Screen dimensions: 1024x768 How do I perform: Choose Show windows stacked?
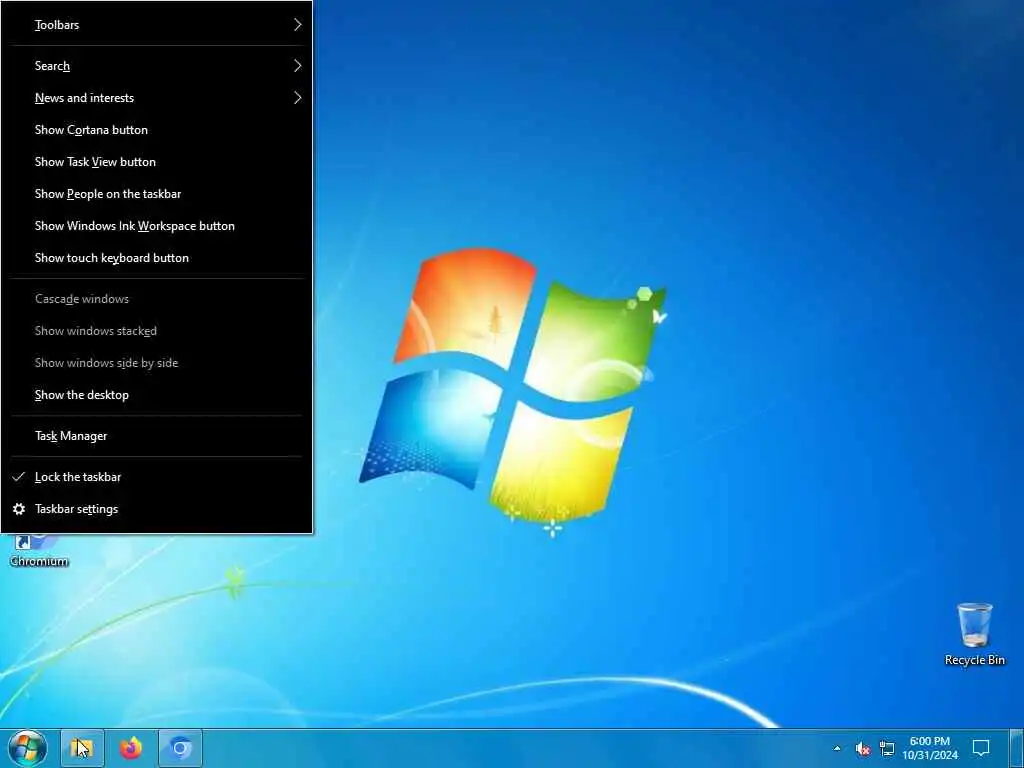click(x=157, y=331)
